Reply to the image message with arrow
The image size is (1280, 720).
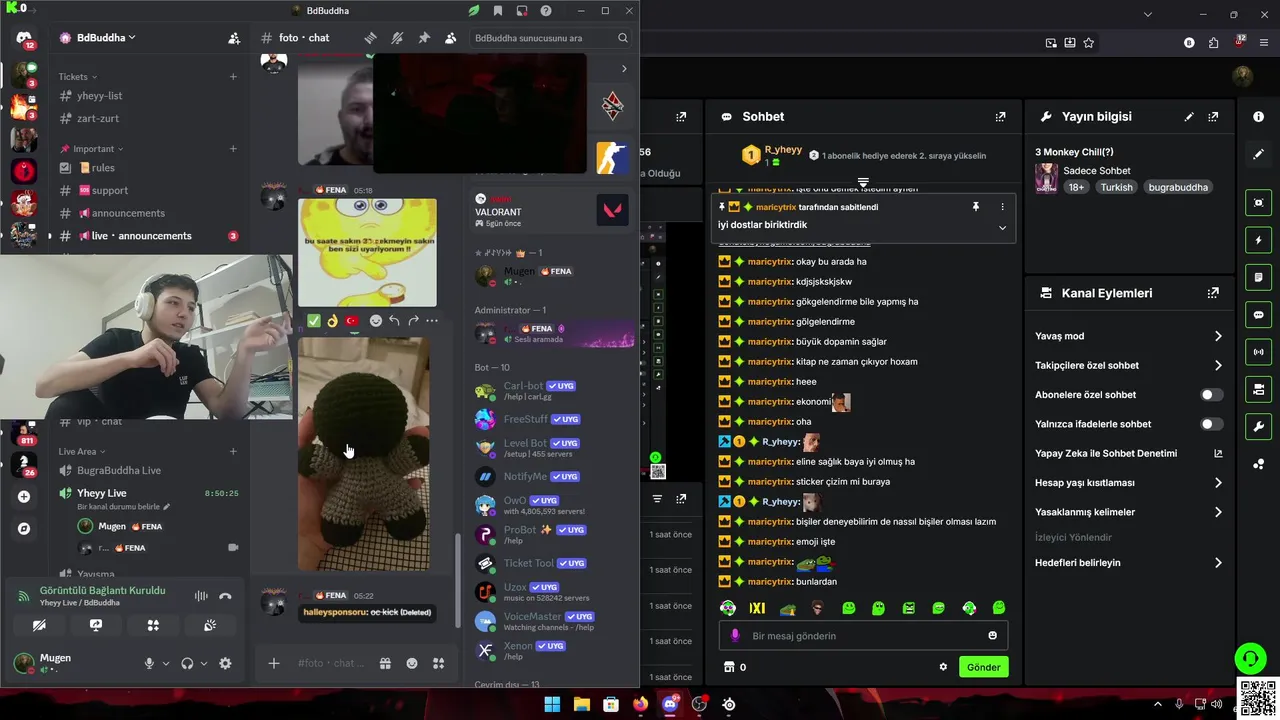click(x=395, y=321)
